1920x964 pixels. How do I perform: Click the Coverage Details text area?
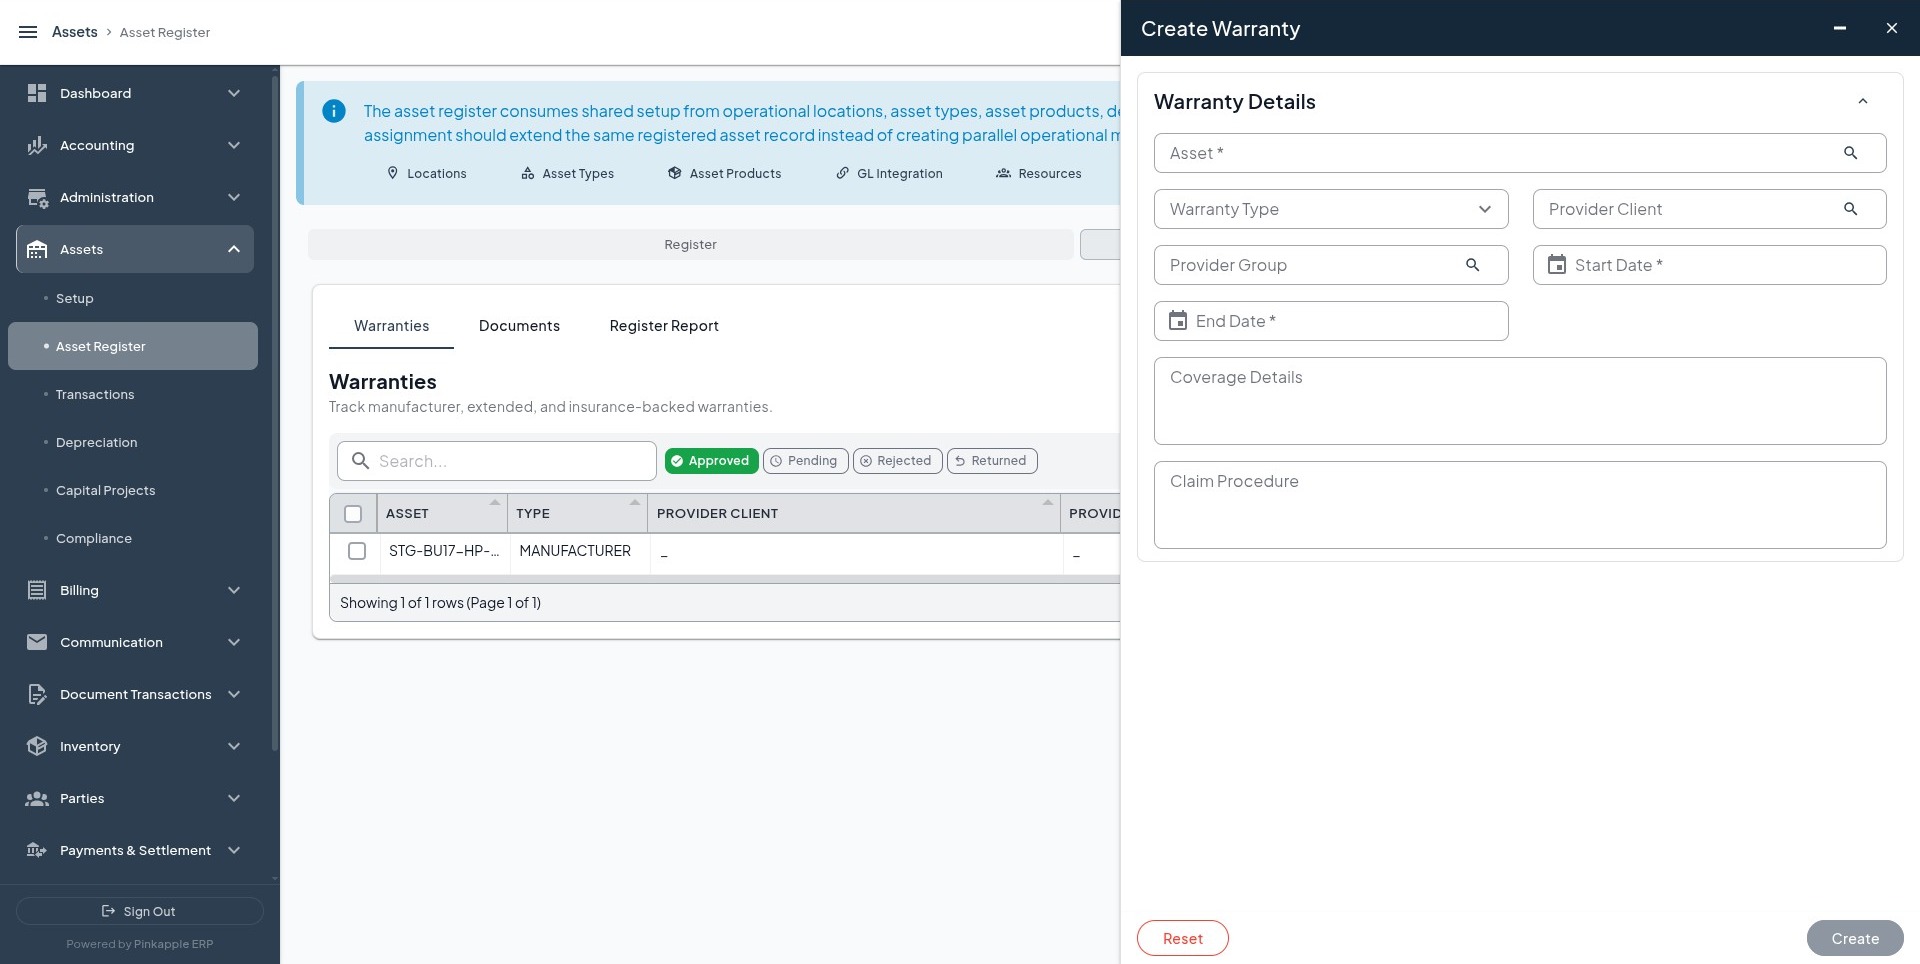coord(1520,401)
